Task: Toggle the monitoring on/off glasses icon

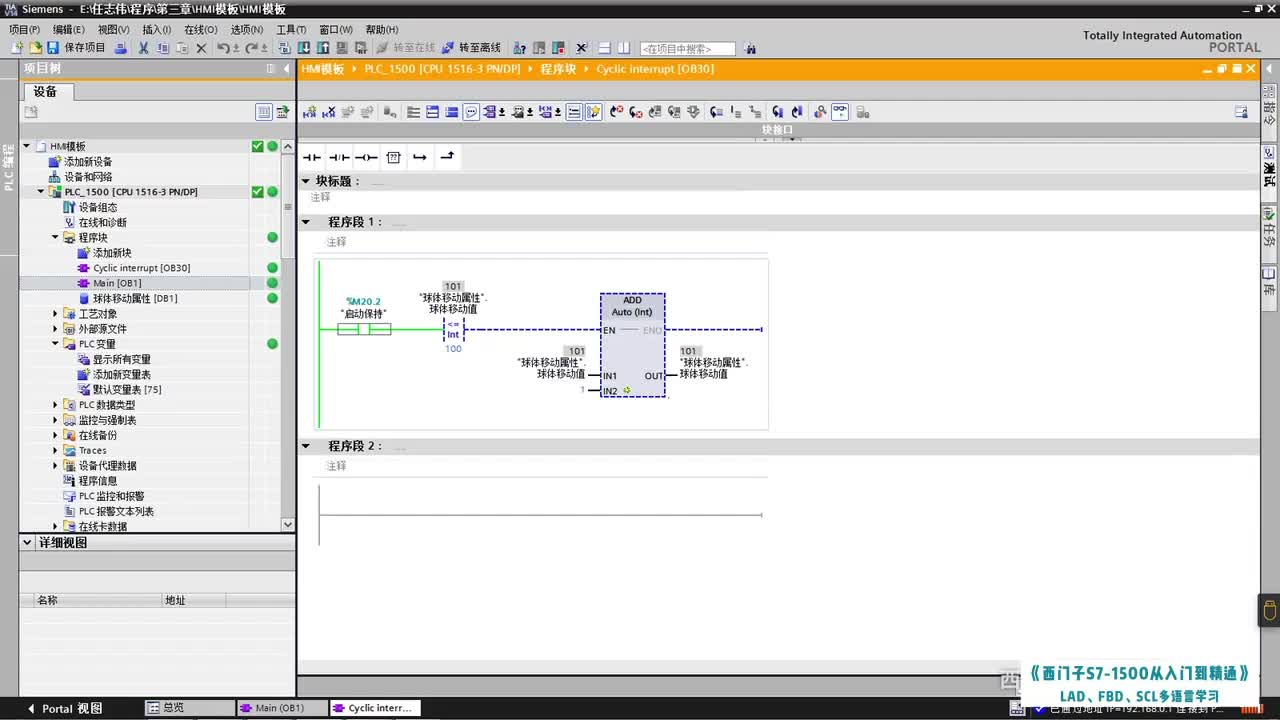Action: 840,112
